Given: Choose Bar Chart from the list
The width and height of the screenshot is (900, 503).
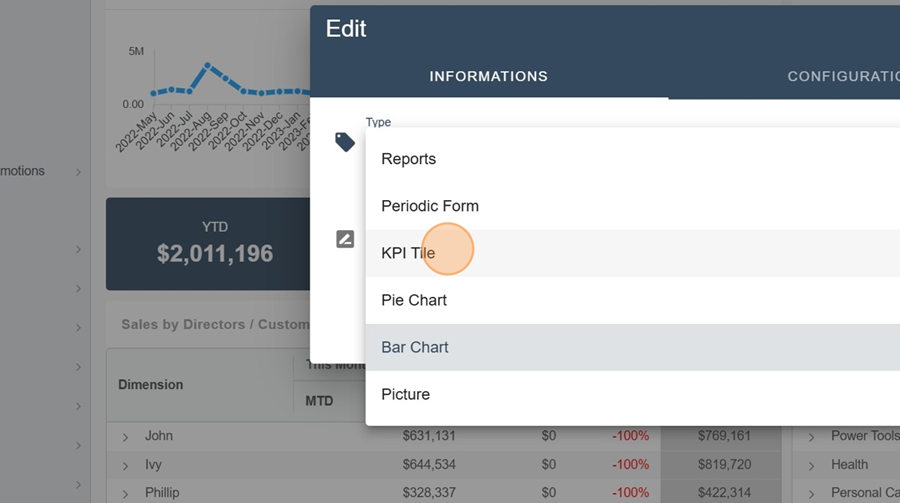Looking at the screenshot, I should tap(415, 347).
